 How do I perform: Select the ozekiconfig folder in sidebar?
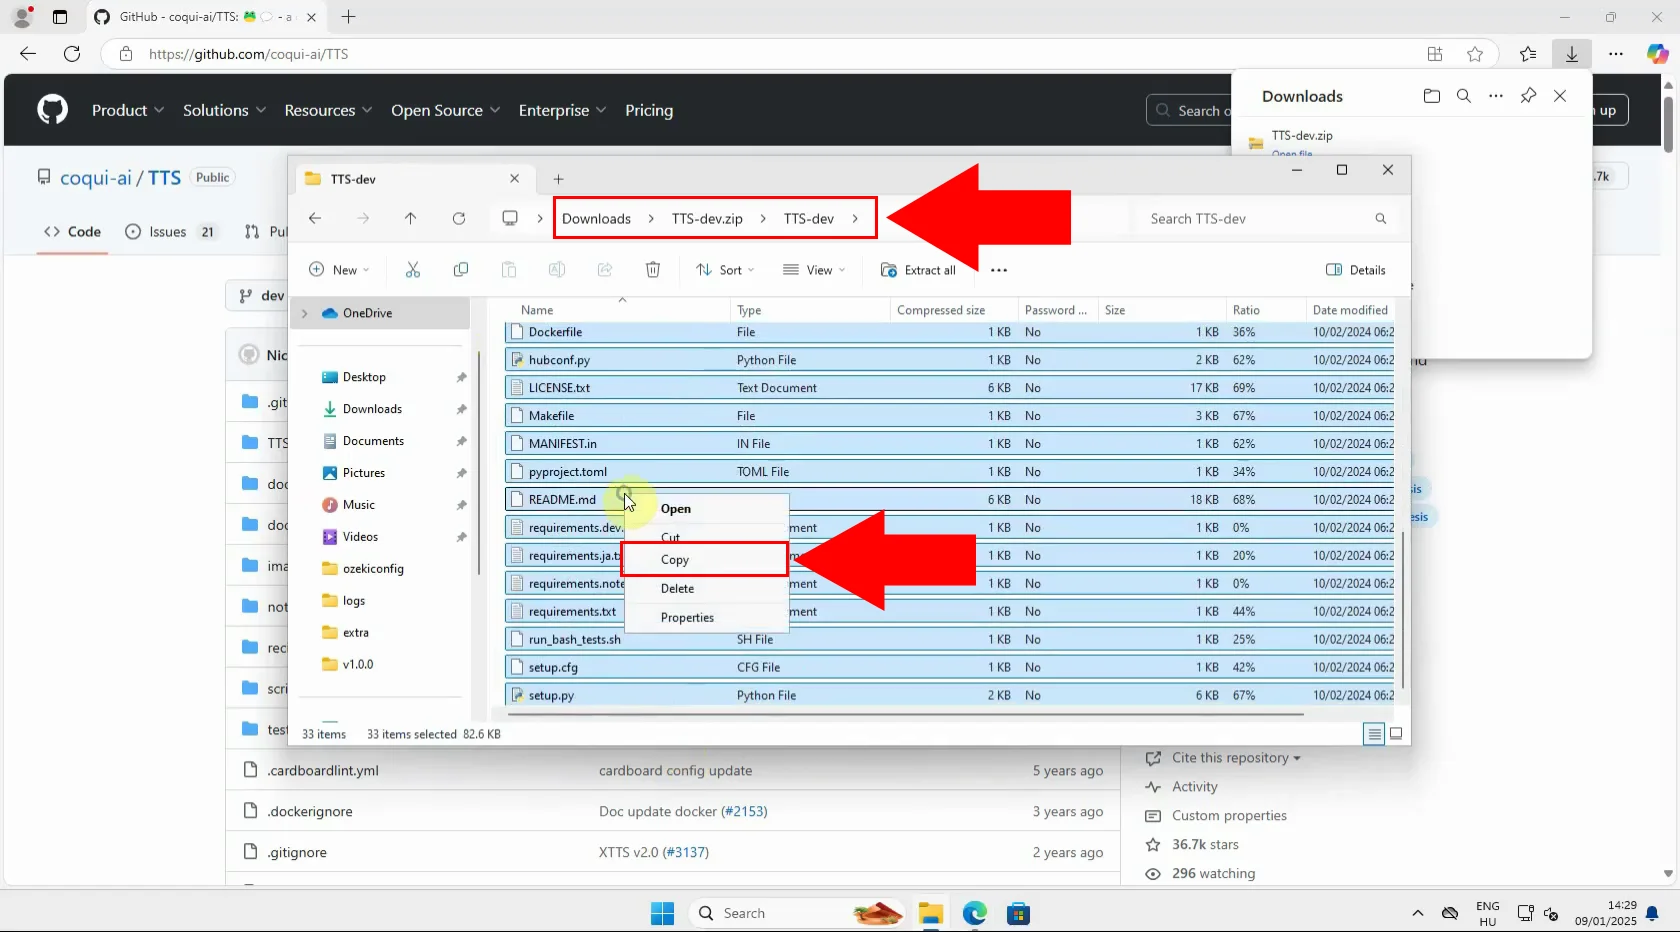click(x=373, y=569)
